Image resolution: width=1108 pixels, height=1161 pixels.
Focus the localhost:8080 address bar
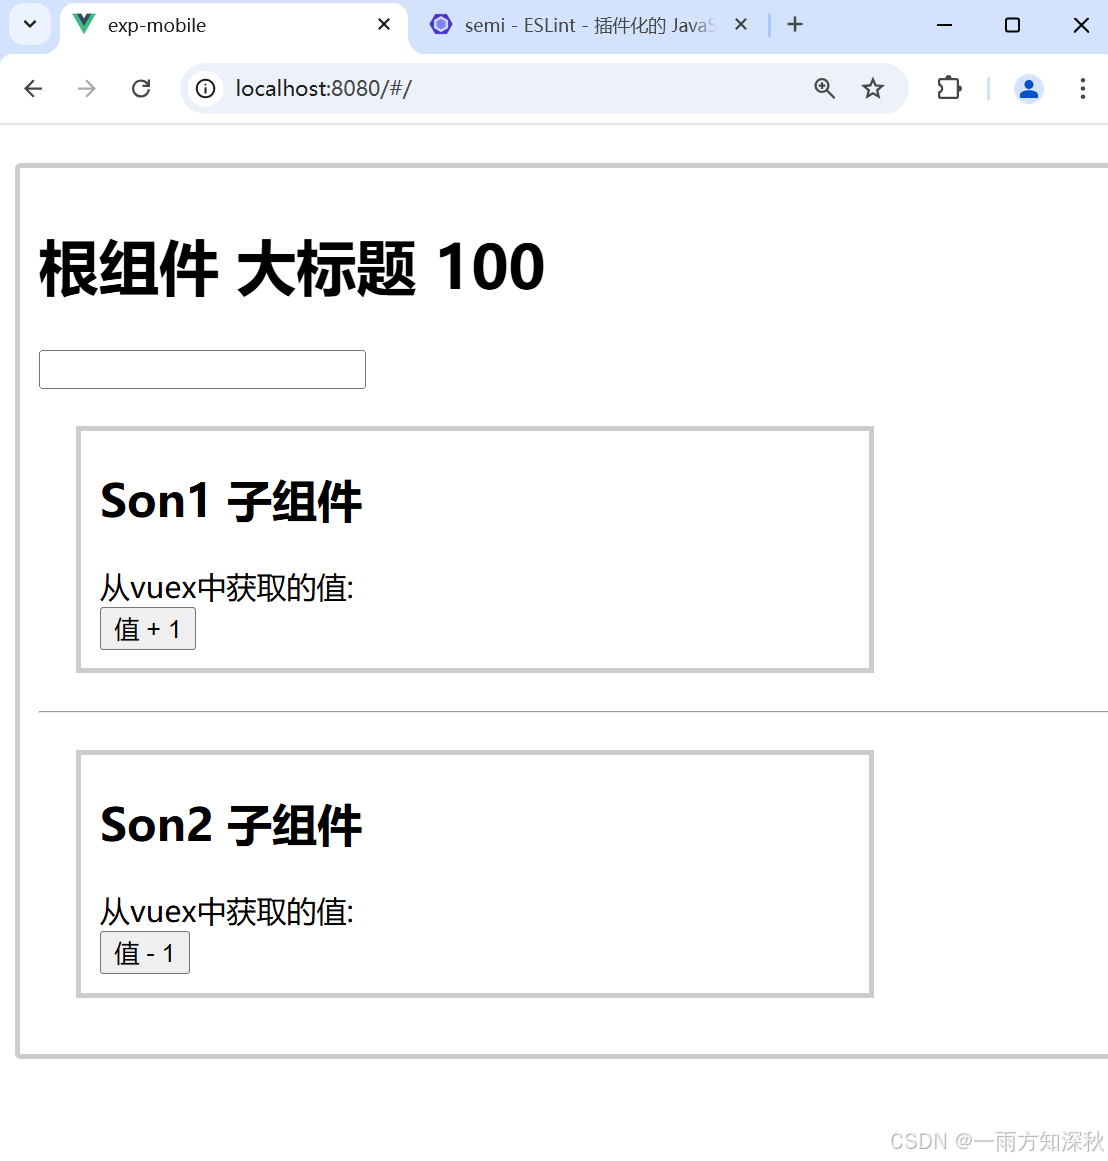point(544,89)
